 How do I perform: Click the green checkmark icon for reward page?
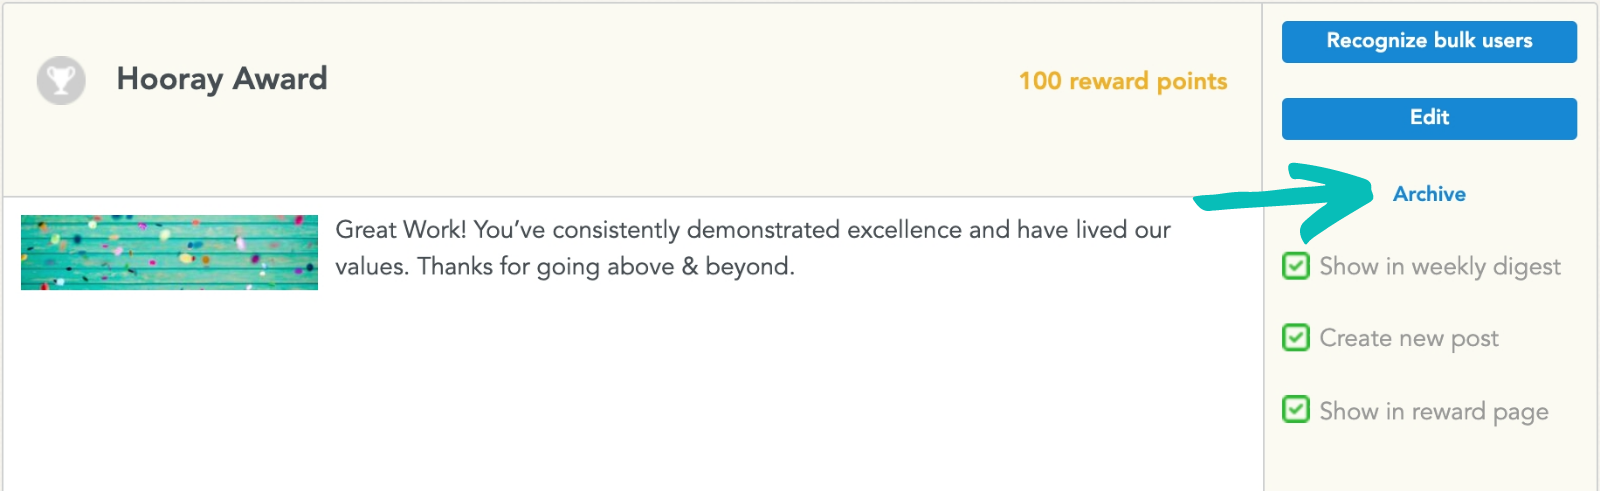click(x=1296, y=410)
